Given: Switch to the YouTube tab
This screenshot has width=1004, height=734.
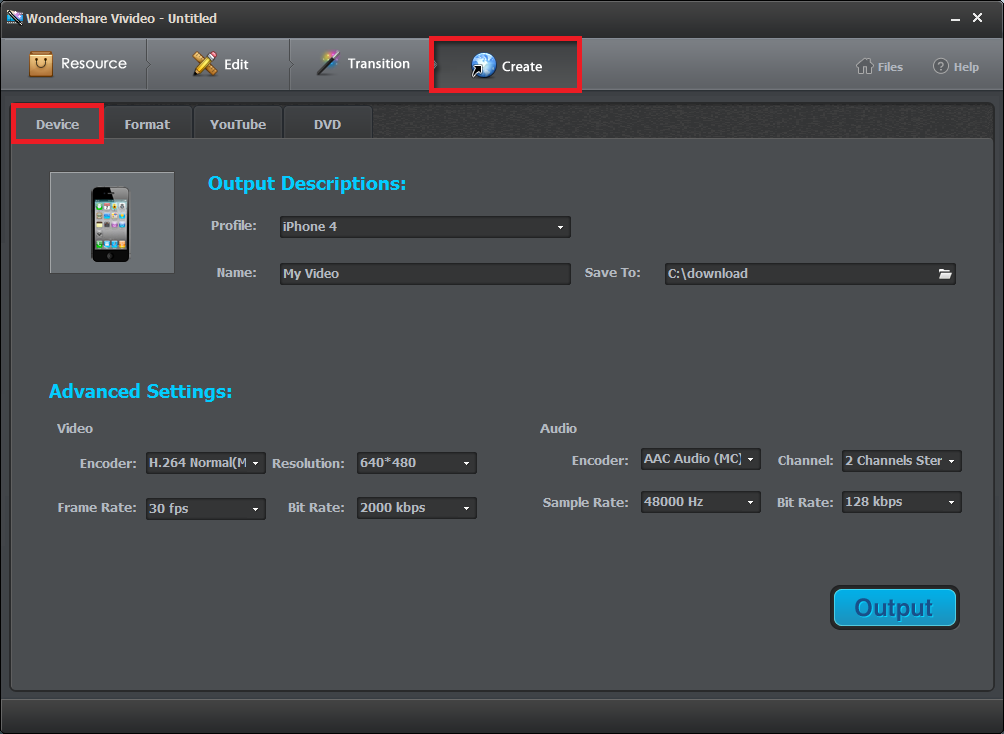Looking at the screenshot, I should (238, 124).
